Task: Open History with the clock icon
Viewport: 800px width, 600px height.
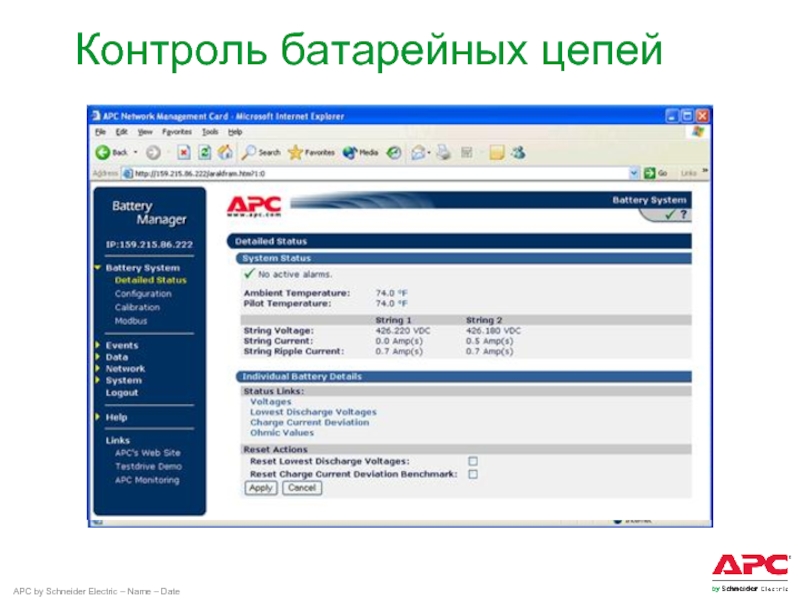Action: [394, 152]
